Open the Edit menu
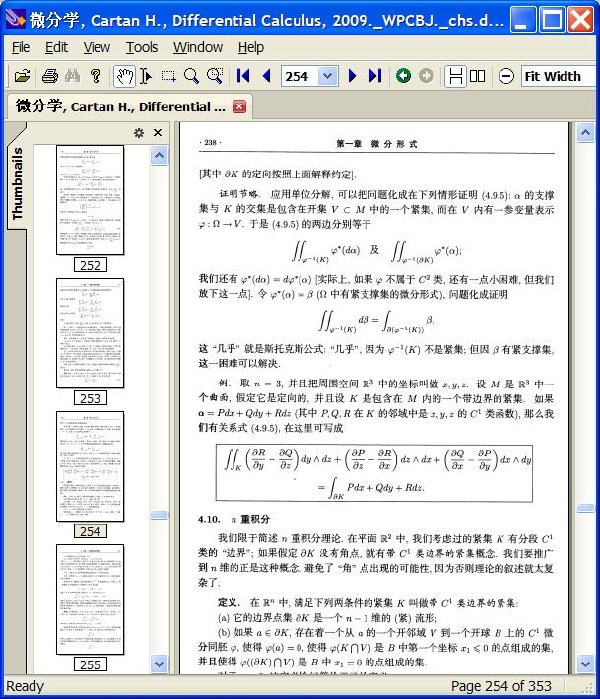The width and height of the screenshot is (600, 699). [x=57, y=47]
